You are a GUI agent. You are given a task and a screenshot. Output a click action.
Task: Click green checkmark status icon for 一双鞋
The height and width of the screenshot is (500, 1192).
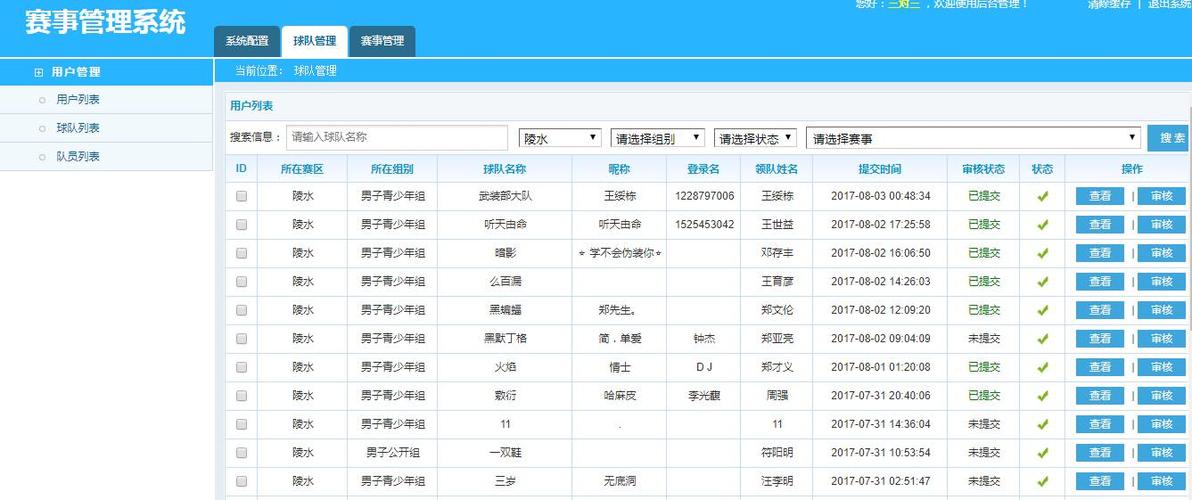tap(1042, 453)
